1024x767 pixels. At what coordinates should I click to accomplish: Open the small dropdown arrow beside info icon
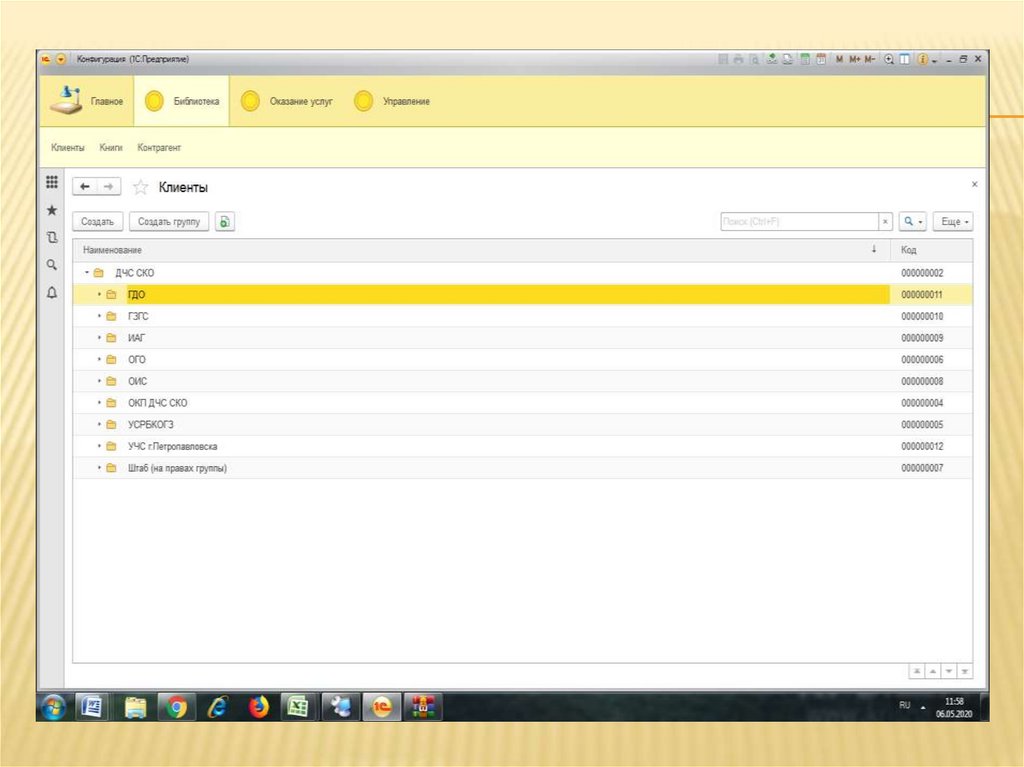pos(935,61)
